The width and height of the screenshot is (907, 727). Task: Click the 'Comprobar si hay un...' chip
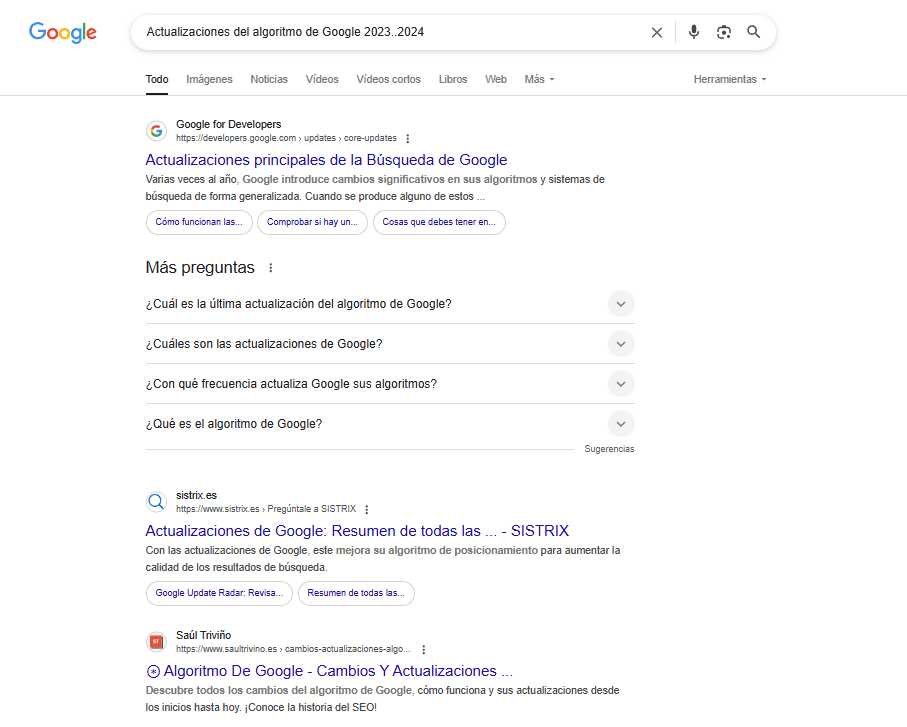tap(312, 222)
